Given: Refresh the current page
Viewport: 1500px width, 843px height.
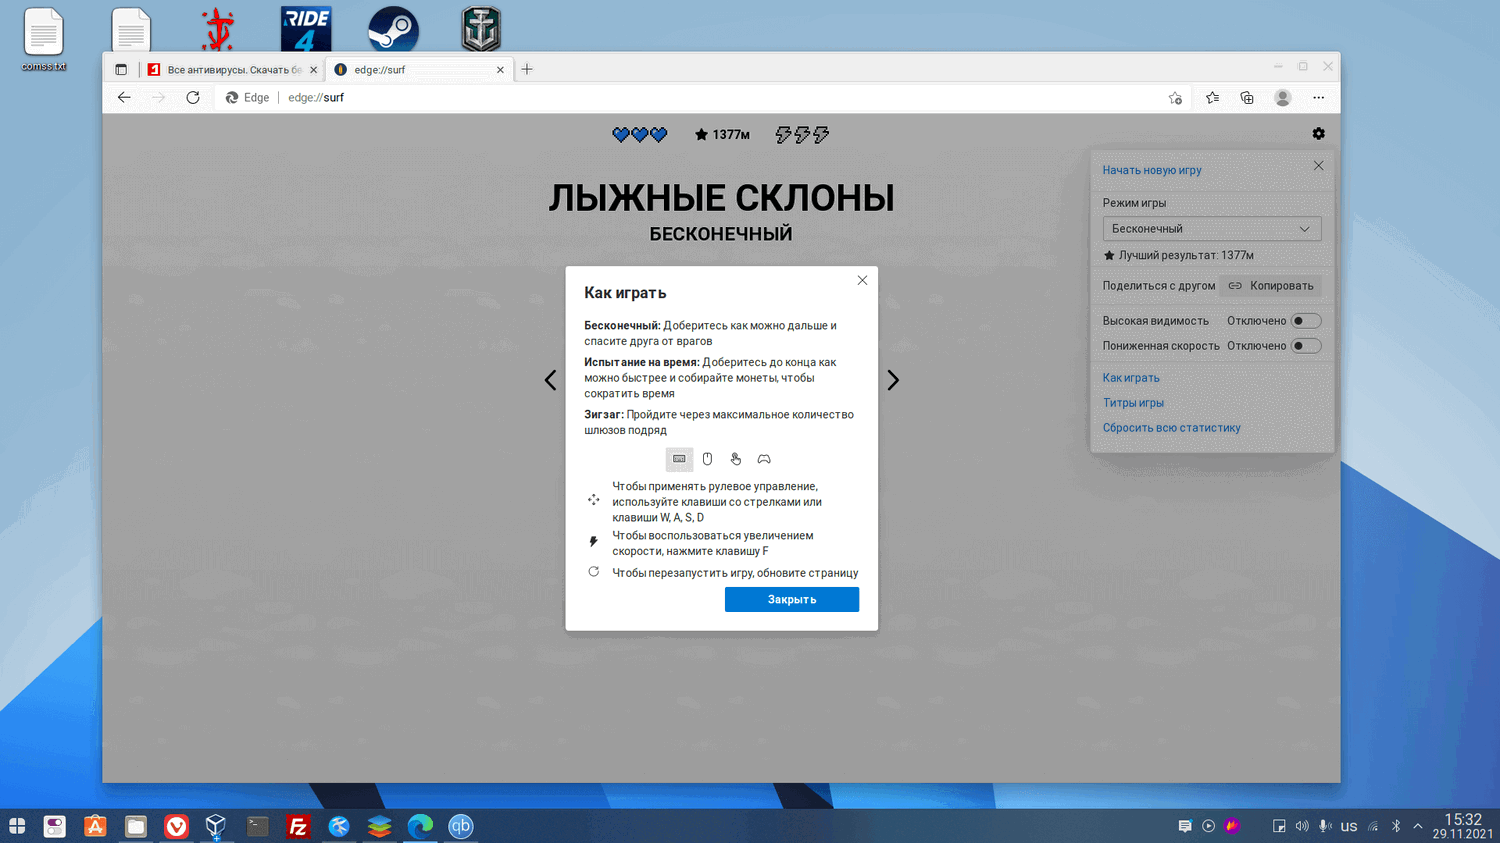Looking at the screenshot, I should tap(193, 98).
